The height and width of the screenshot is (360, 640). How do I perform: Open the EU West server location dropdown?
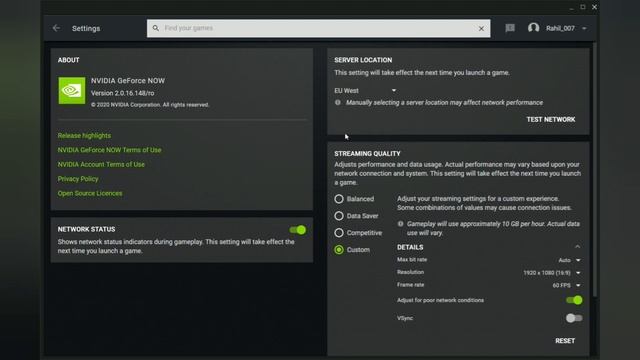coord(365,91)
